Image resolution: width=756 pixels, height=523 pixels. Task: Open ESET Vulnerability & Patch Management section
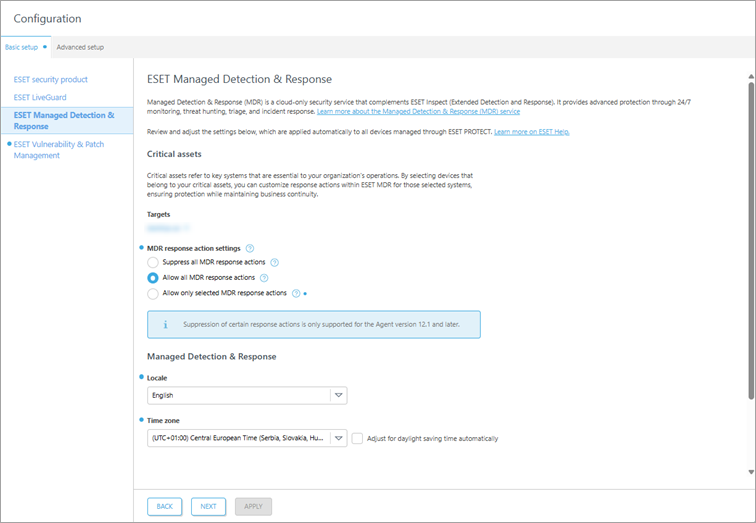(x=59, y=150)
